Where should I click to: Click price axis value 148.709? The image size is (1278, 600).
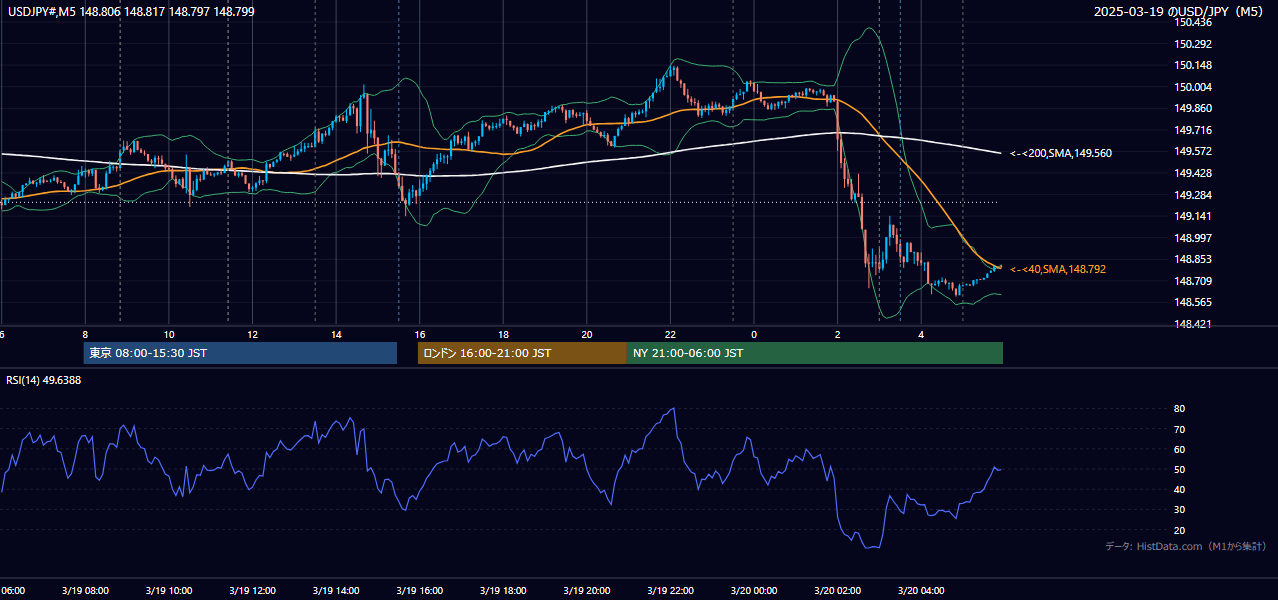click(1193, 281)
